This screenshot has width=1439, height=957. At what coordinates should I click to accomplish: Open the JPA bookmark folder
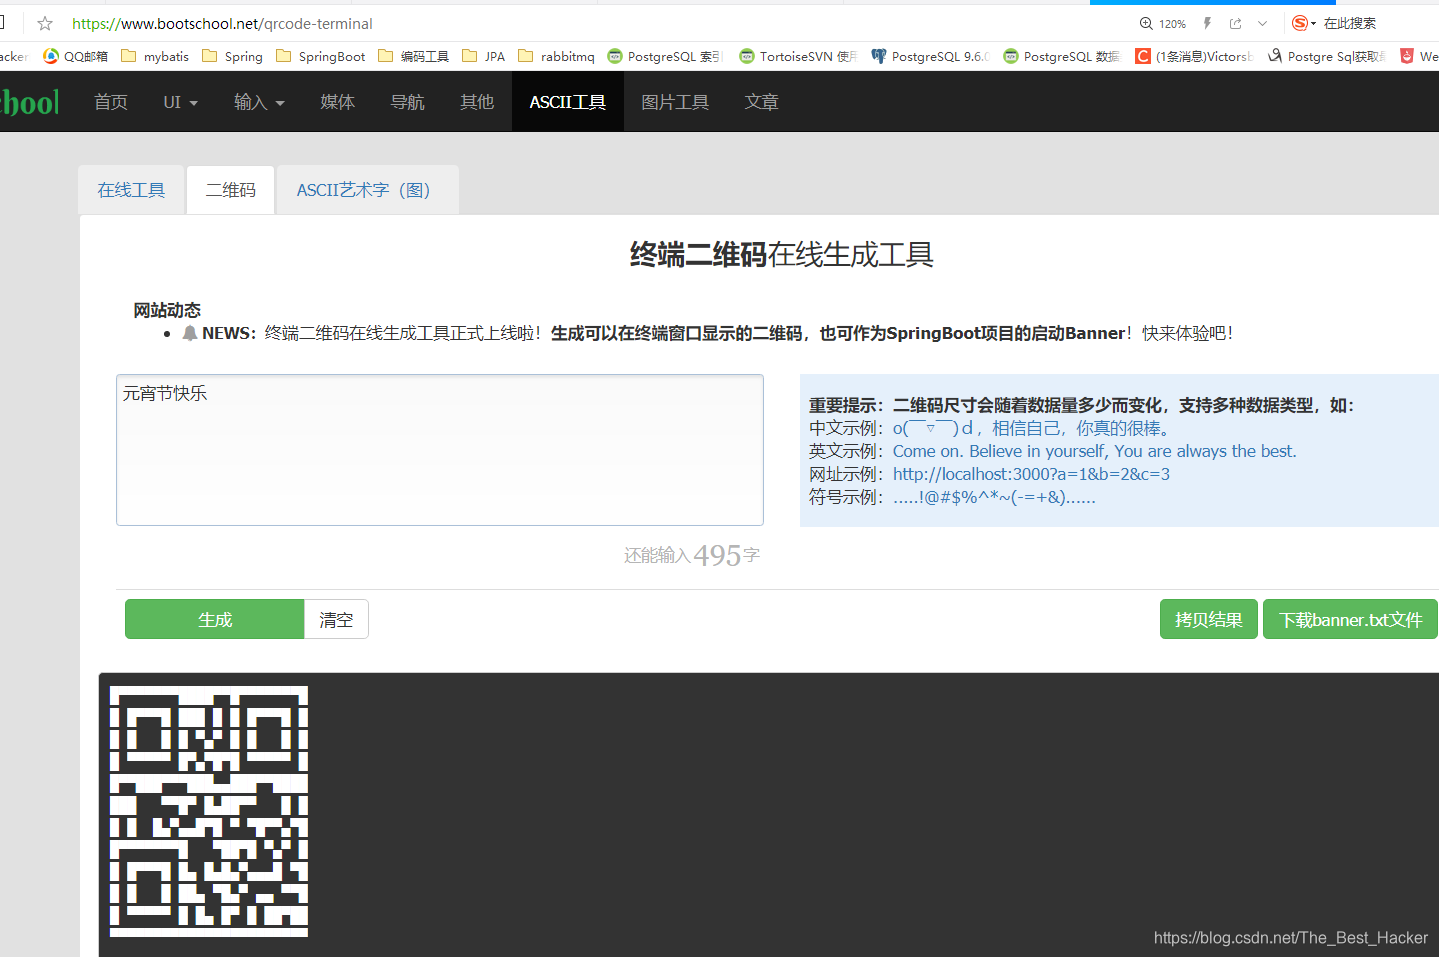tap(484, 56)
